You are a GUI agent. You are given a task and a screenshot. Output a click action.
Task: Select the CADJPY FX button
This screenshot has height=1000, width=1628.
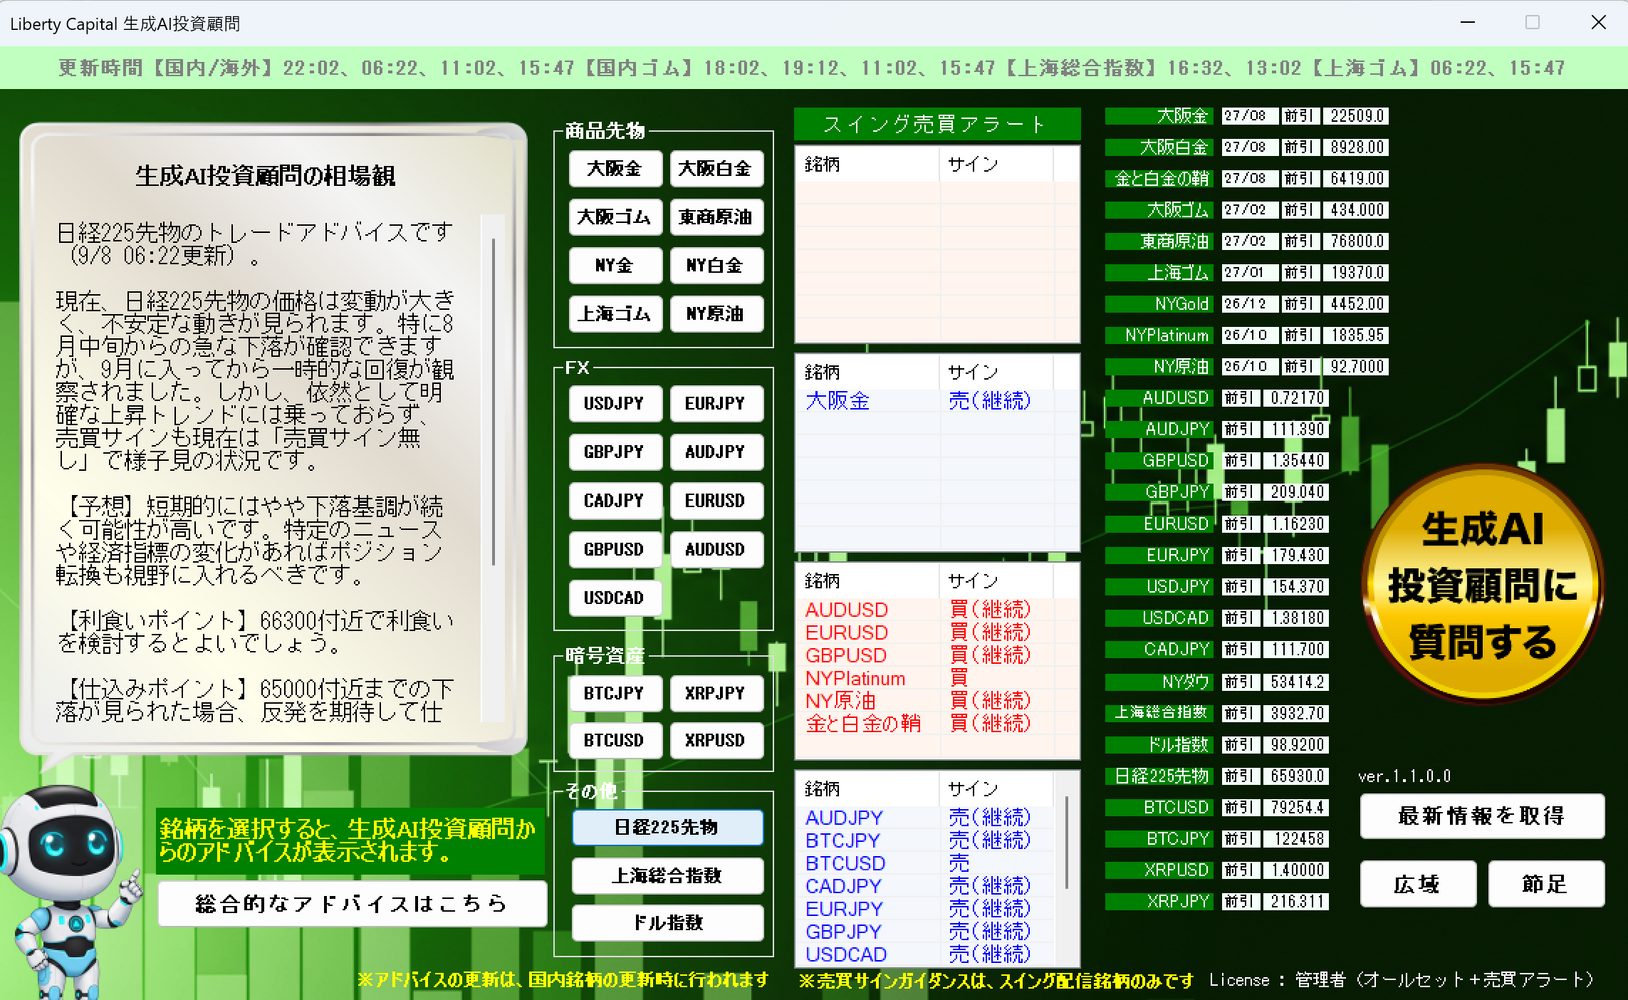point(615,500)
